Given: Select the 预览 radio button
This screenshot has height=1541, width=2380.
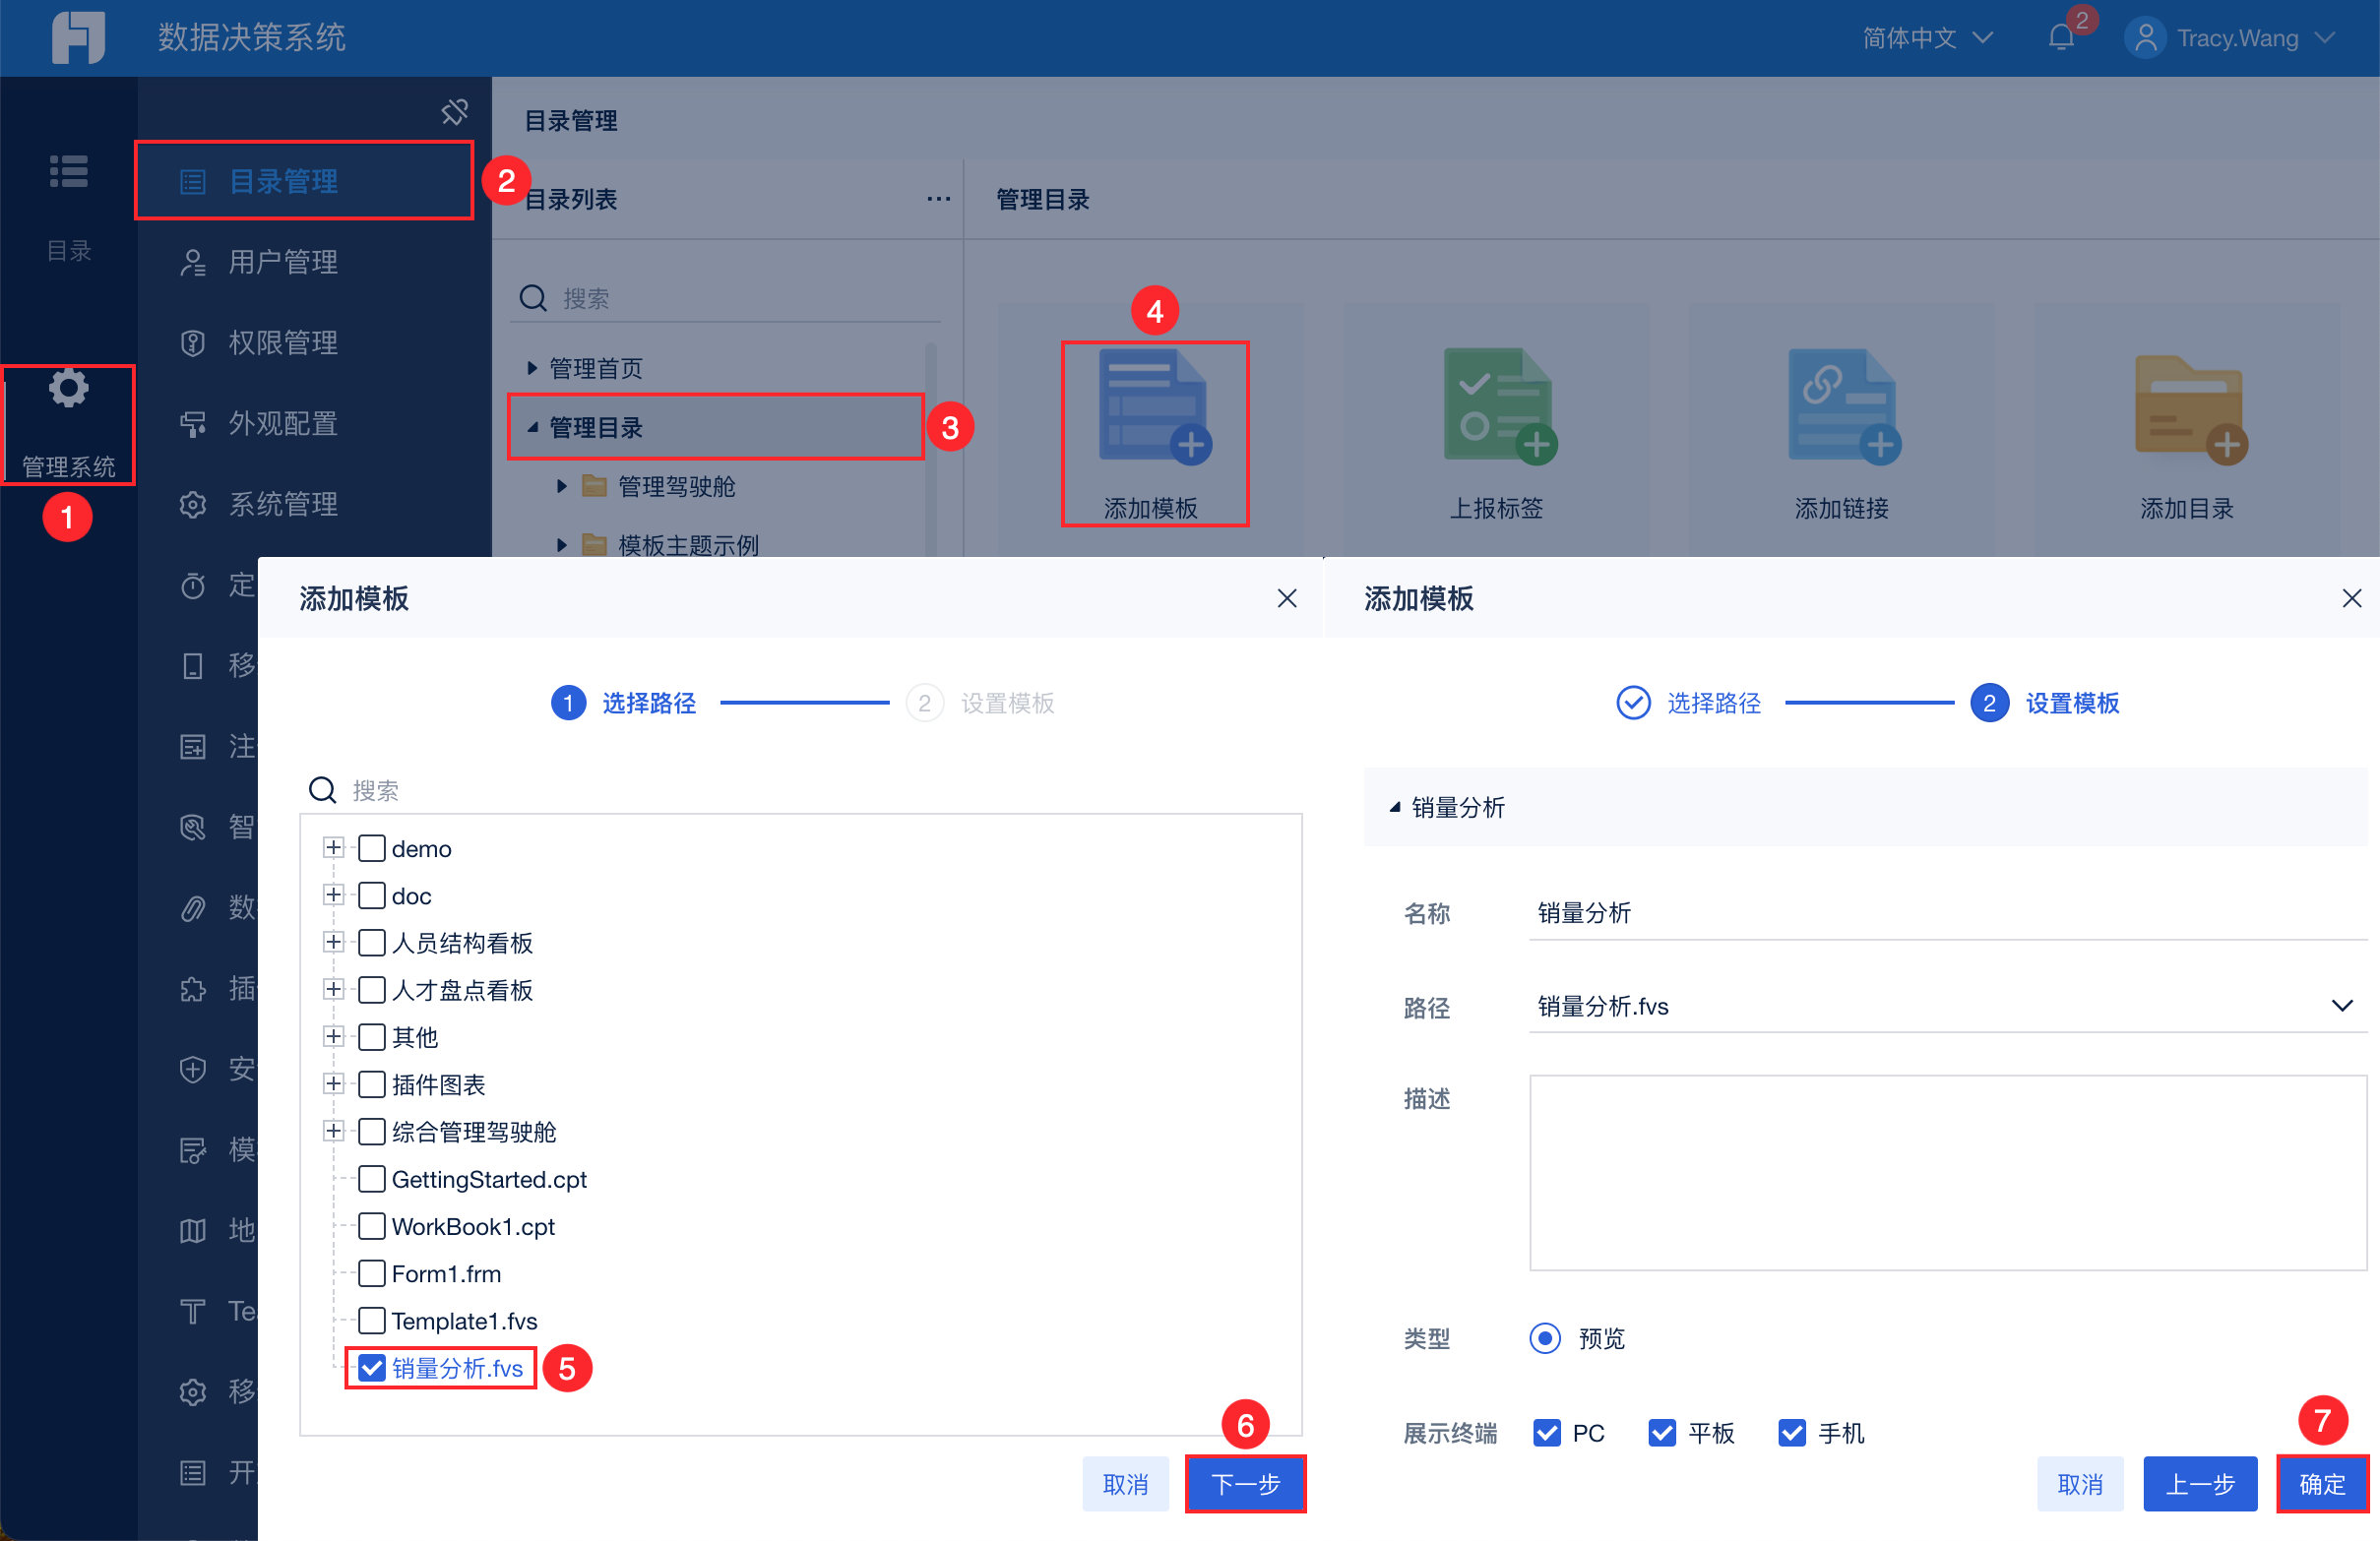Looking at the screenshot, I should click(x=1545, y=1338).
